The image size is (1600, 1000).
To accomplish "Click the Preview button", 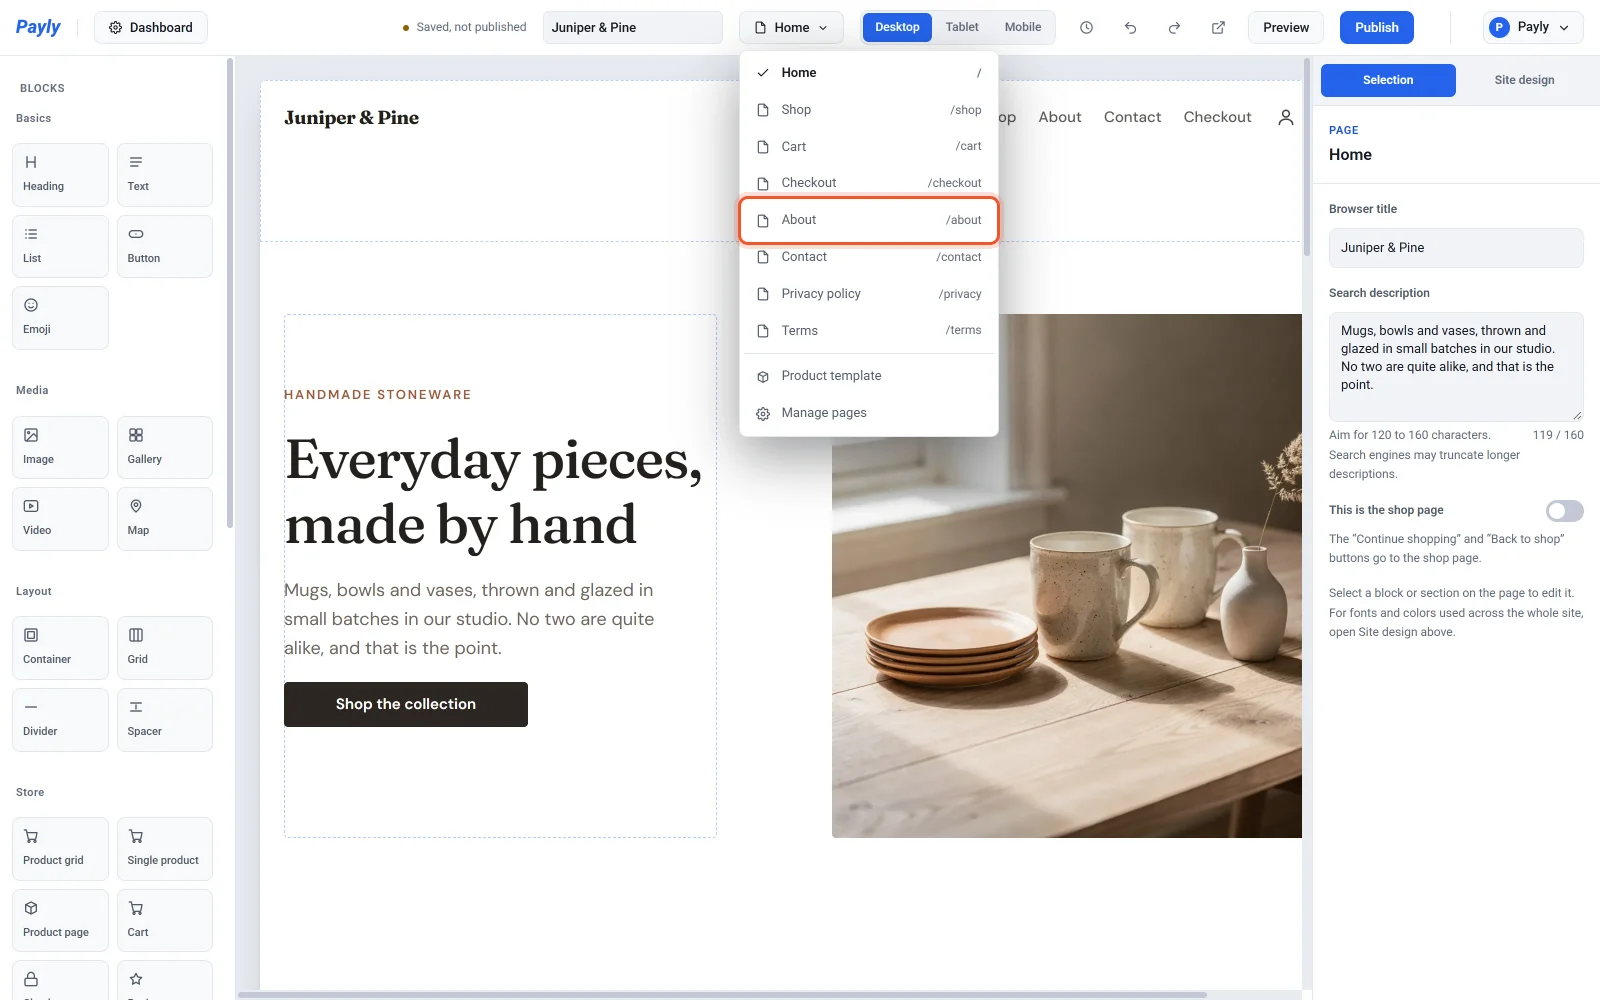I will [x=1285, y=28].
